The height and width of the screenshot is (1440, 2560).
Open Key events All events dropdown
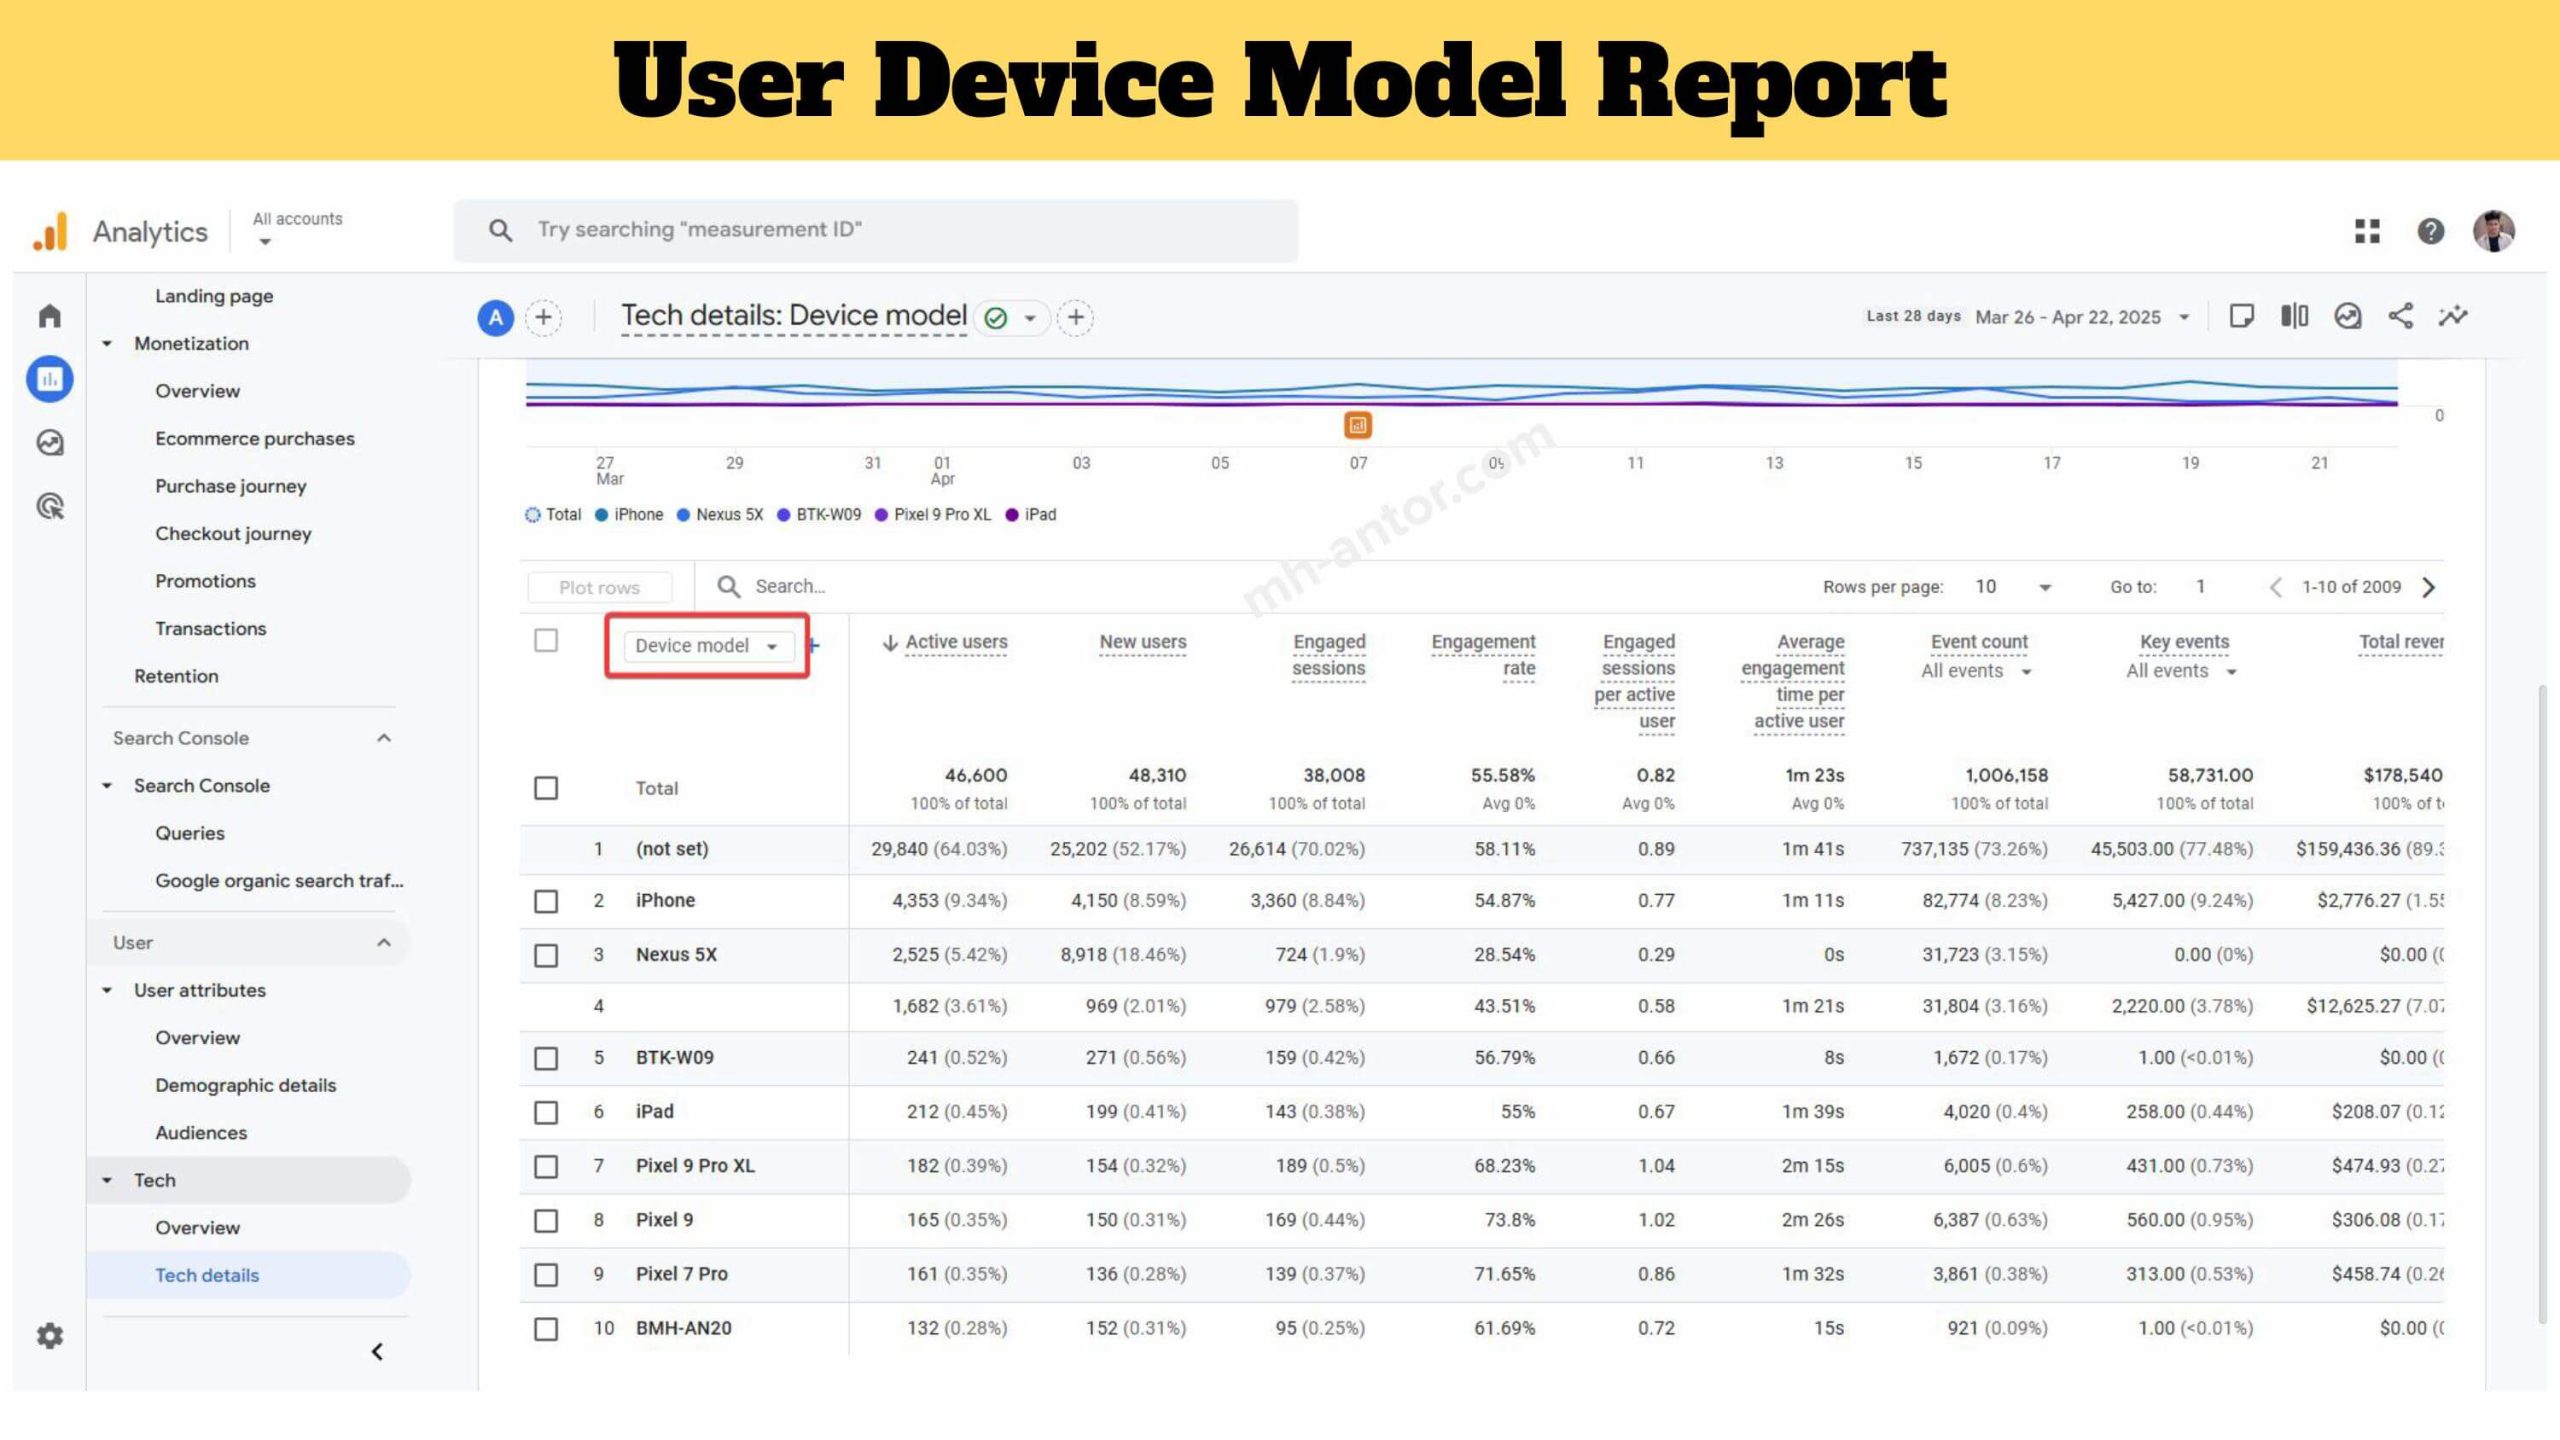click(2181, 671)
